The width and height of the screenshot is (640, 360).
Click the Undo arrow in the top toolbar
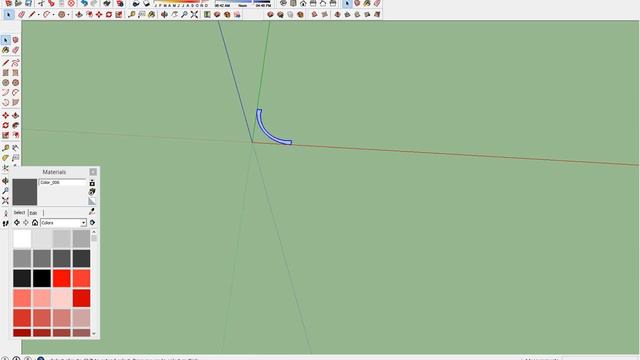coord(84,3)
